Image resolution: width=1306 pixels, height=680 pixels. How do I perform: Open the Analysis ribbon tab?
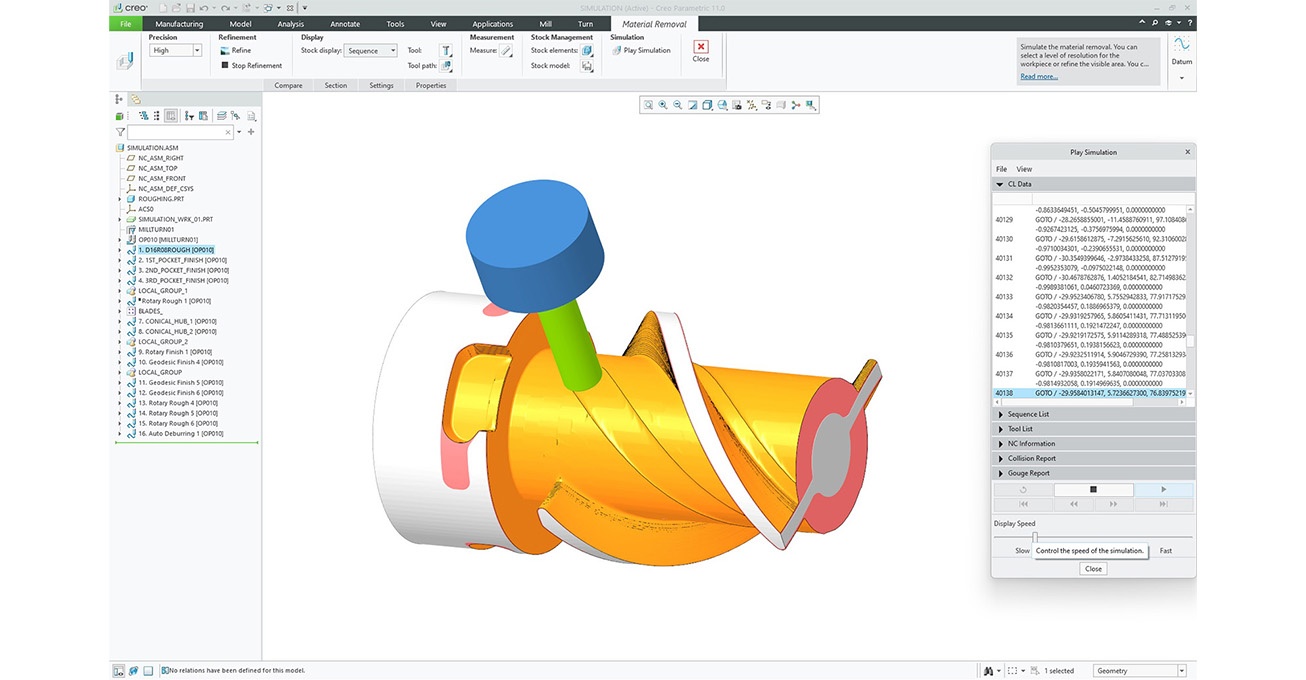click(x=291, y=24)
